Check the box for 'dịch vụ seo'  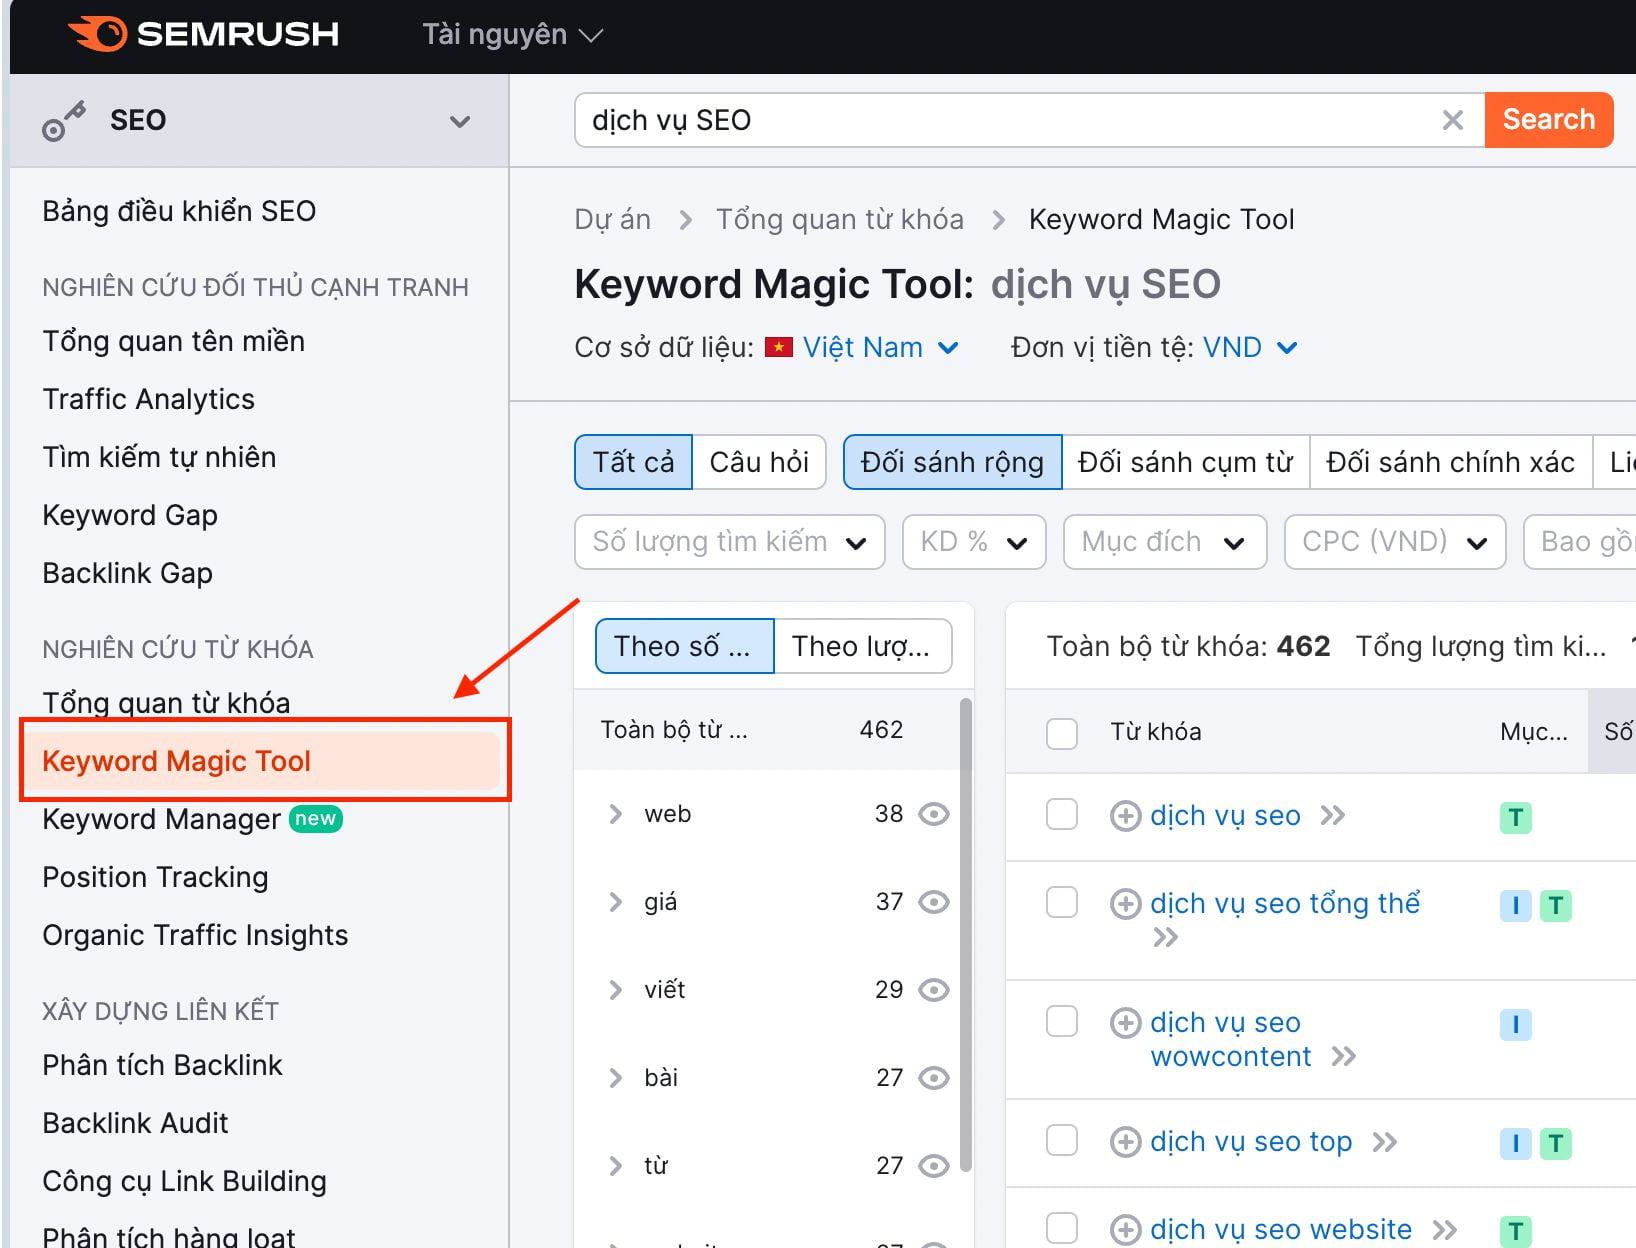pyautogui.click(x=1061, y=814)
